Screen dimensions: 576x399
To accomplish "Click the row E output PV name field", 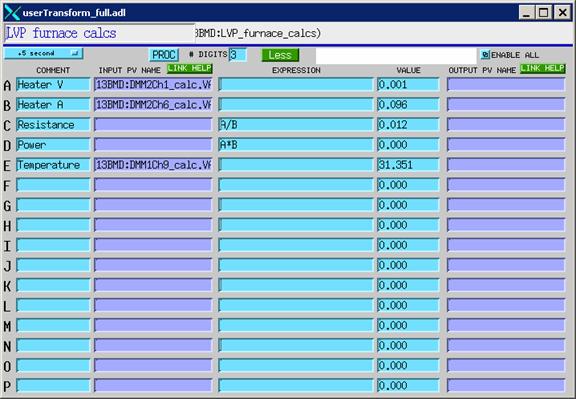I will (506, 165).
